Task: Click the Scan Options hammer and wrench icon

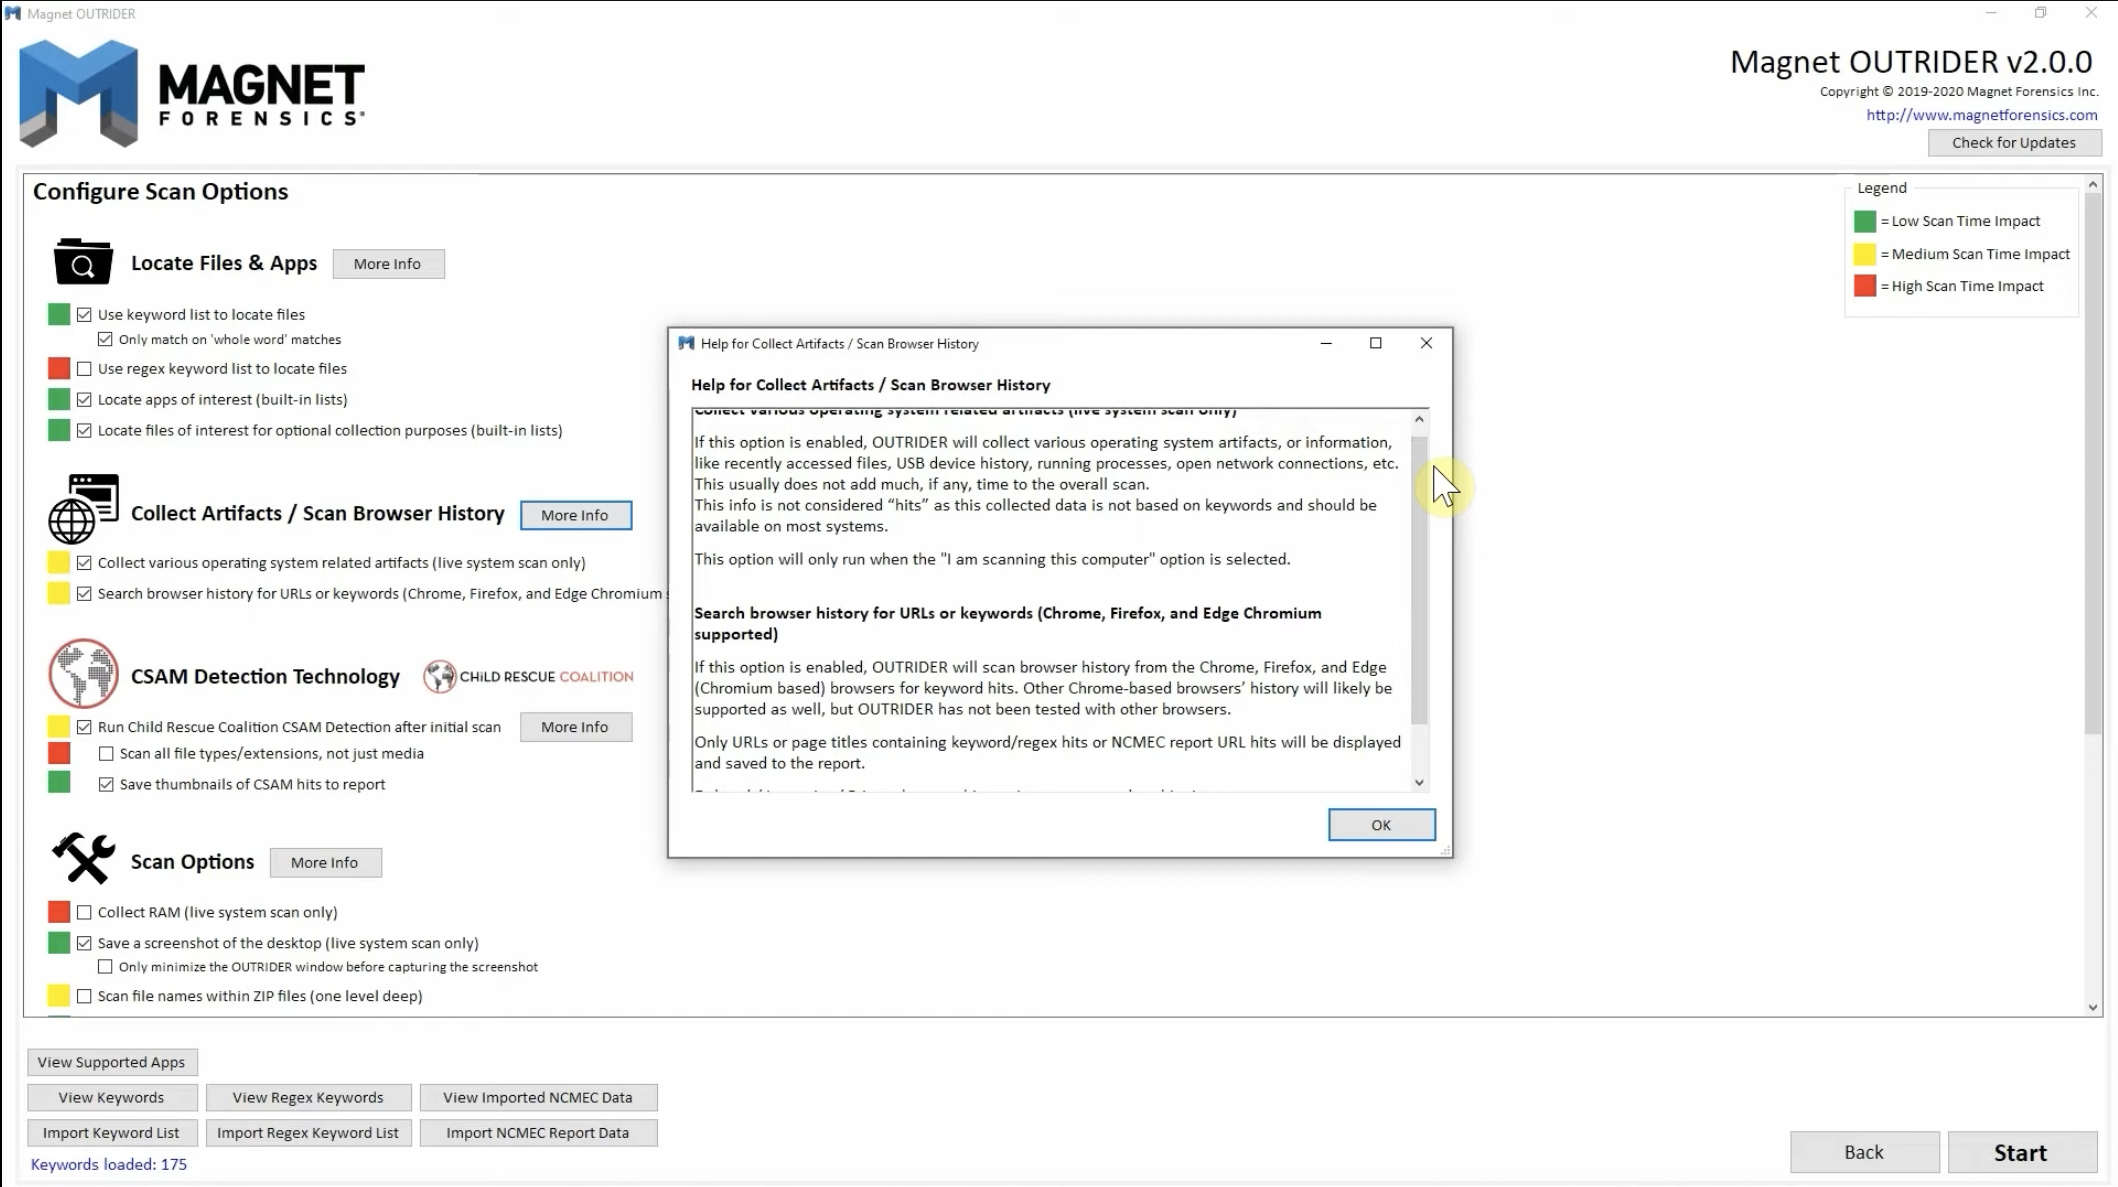Action: 84,859
